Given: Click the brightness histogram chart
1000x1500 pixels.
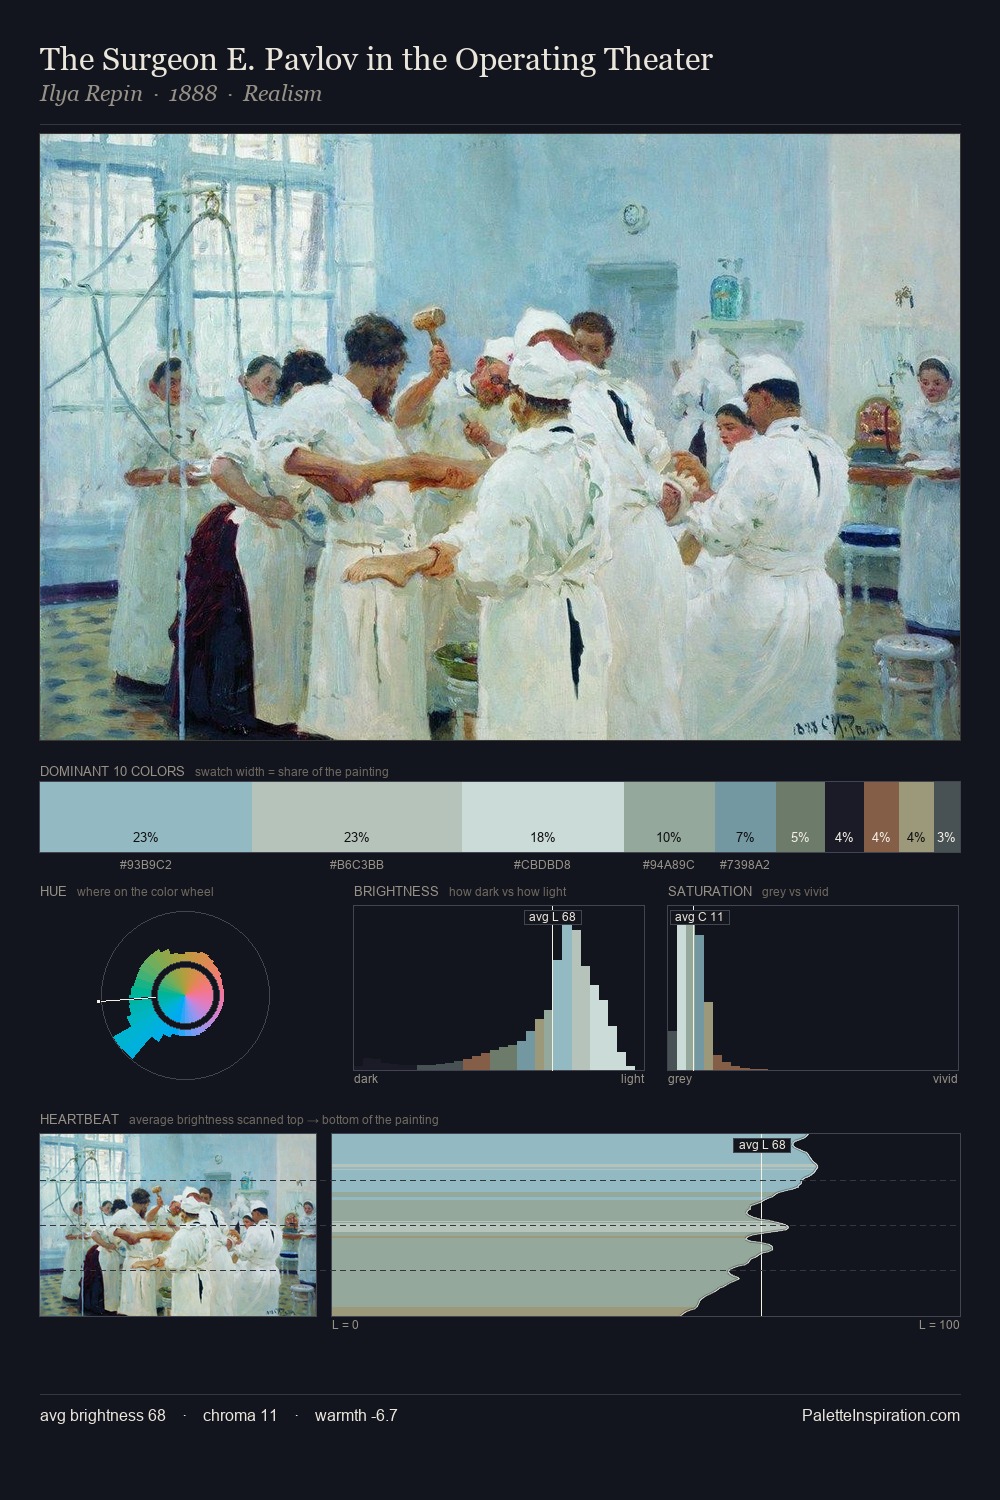Looking at the screenshot, I should tap(499, 988).
